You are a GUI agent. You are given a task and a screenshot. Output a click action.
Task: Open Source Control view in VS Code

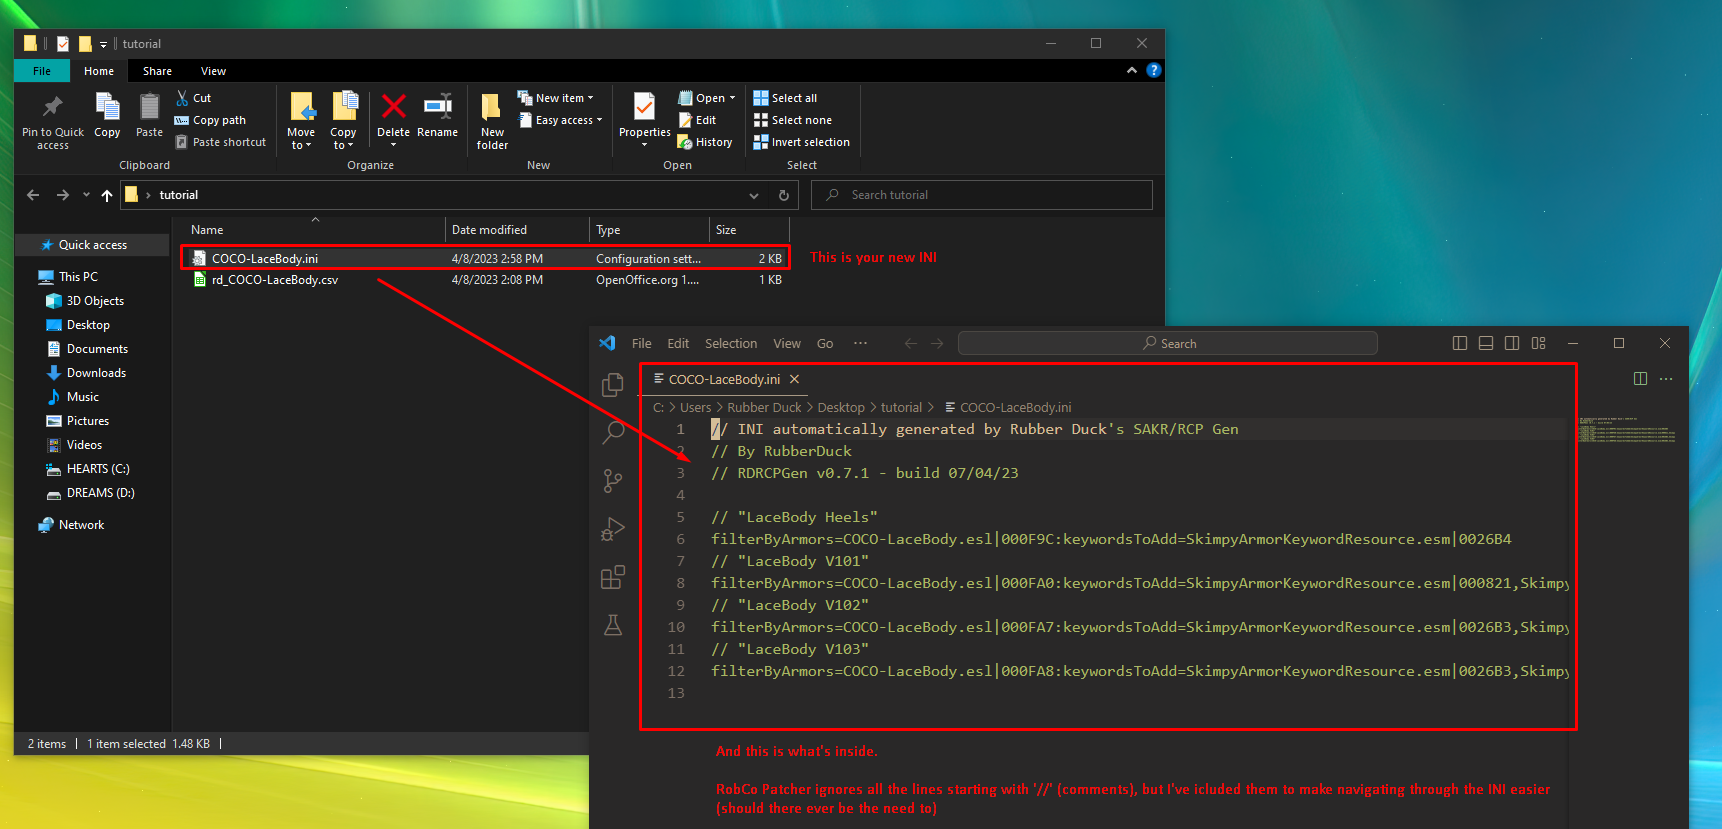(613, 481)
